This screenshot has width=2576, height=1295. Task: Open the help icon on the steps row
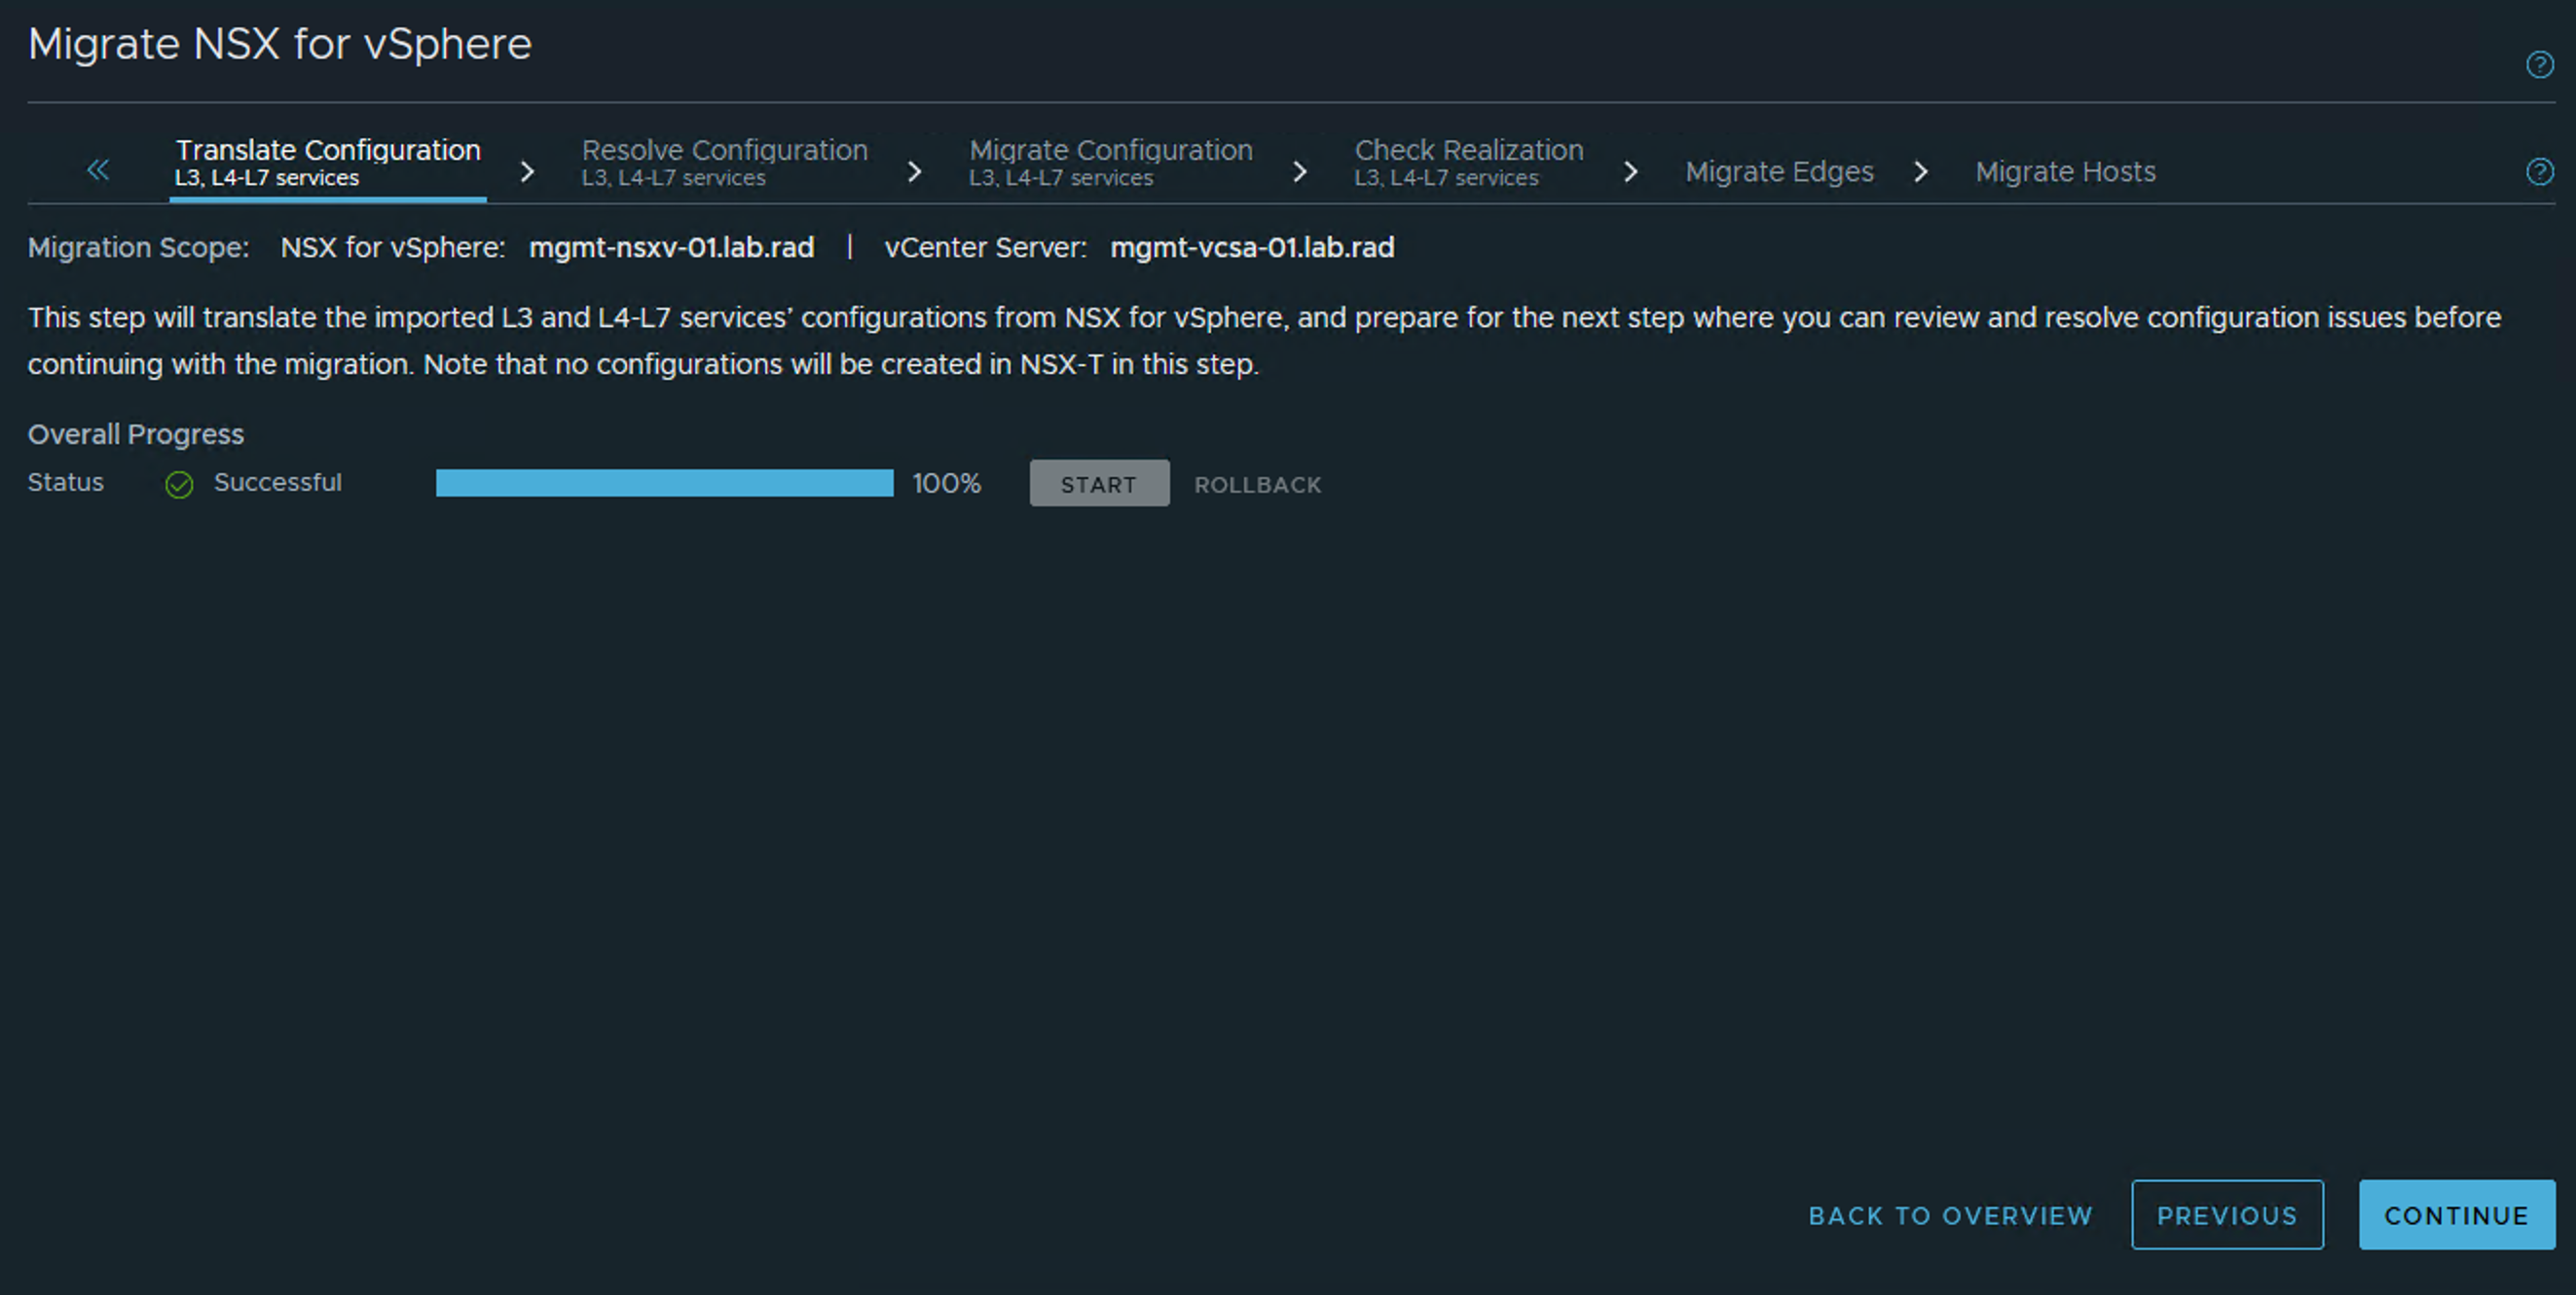pyautogui.click(x=2539, y=172)
